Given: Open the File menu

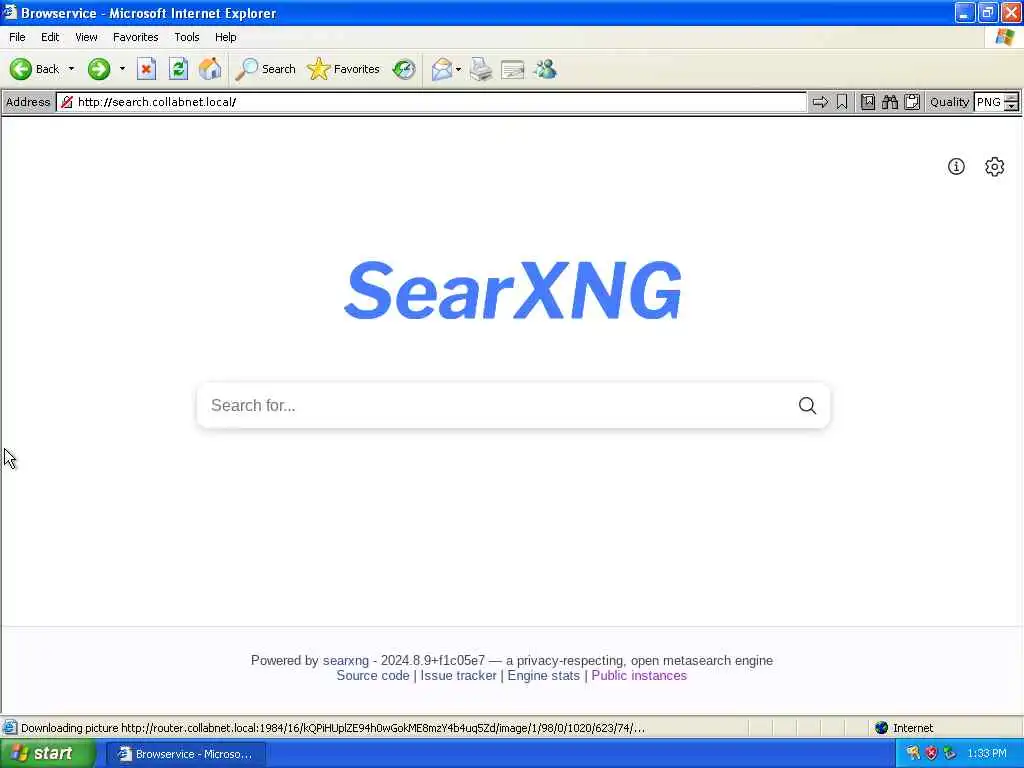Looking at the screenshot, I should point(17,37).
